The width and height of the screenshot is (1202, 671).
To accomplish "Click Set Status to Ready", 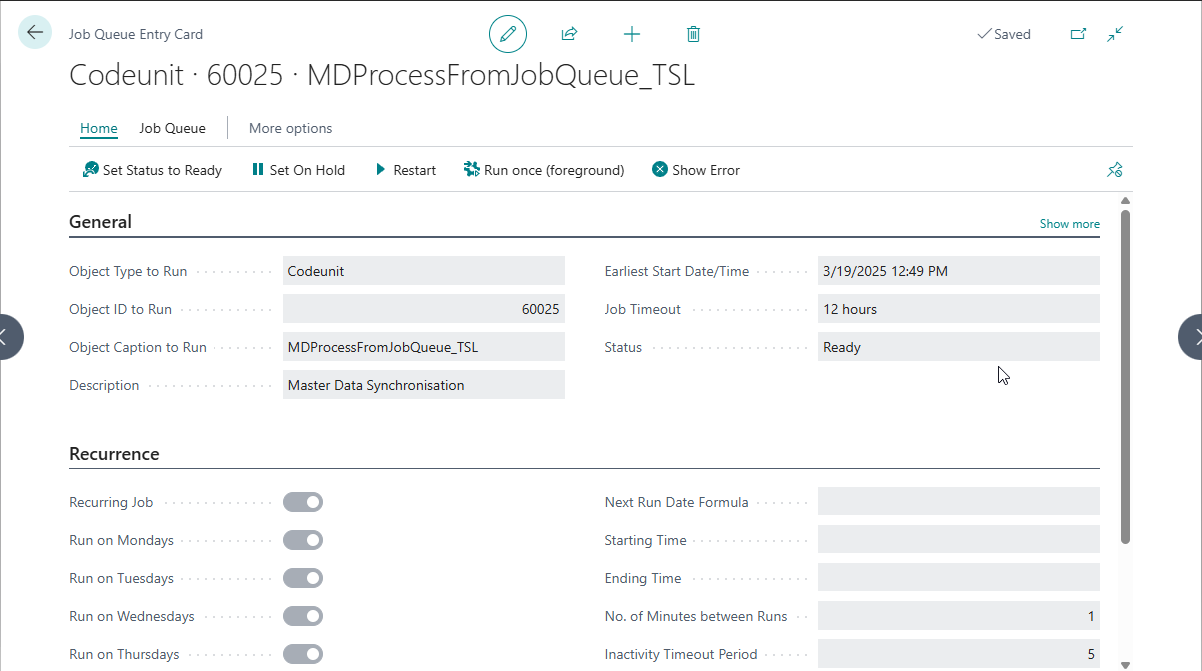I will (152, 170).
